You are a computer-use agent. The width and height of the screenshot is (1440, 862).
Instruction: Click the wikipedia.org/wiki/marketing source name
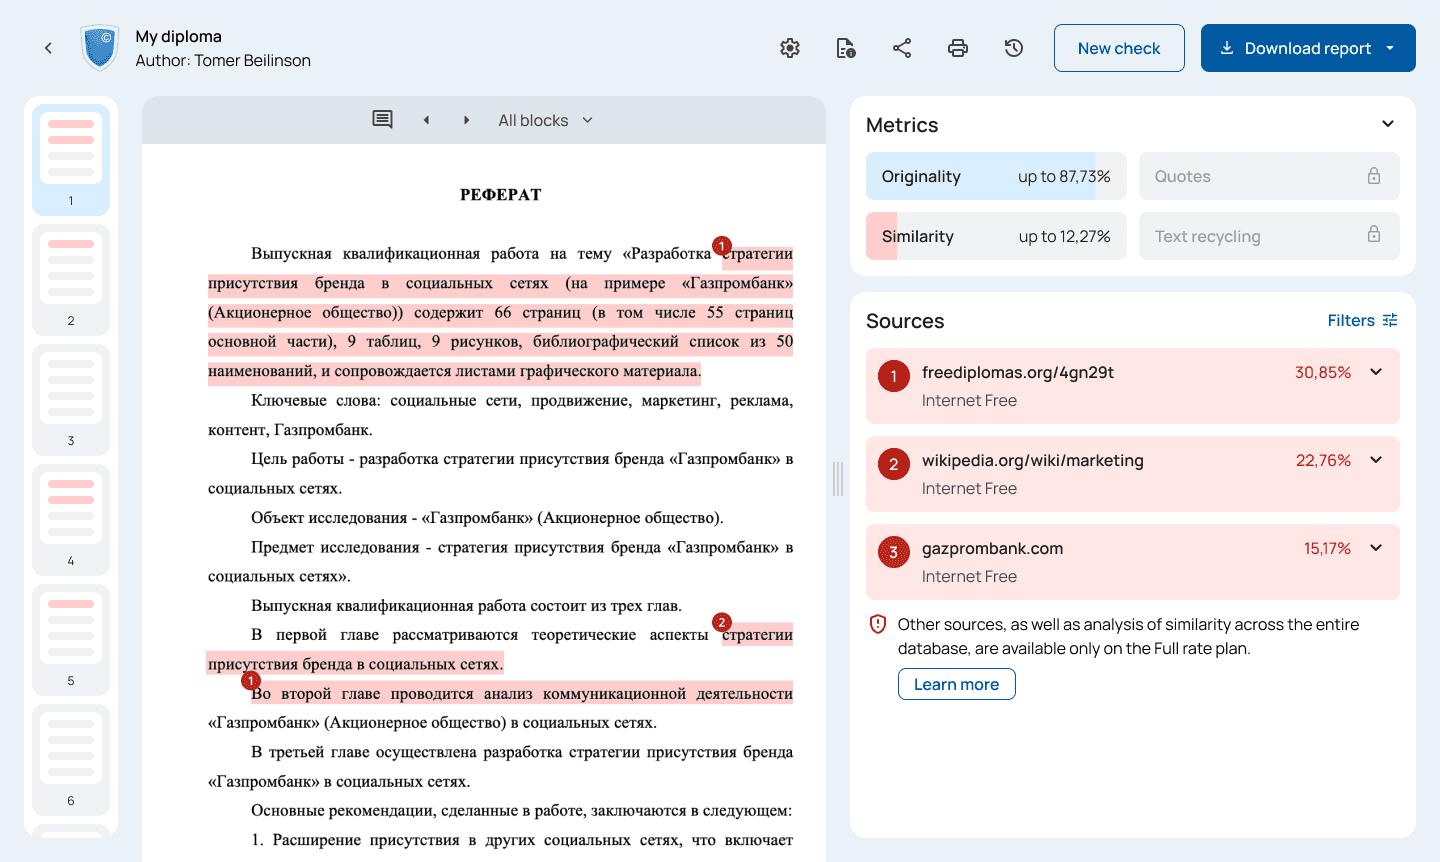point(1033,460)
